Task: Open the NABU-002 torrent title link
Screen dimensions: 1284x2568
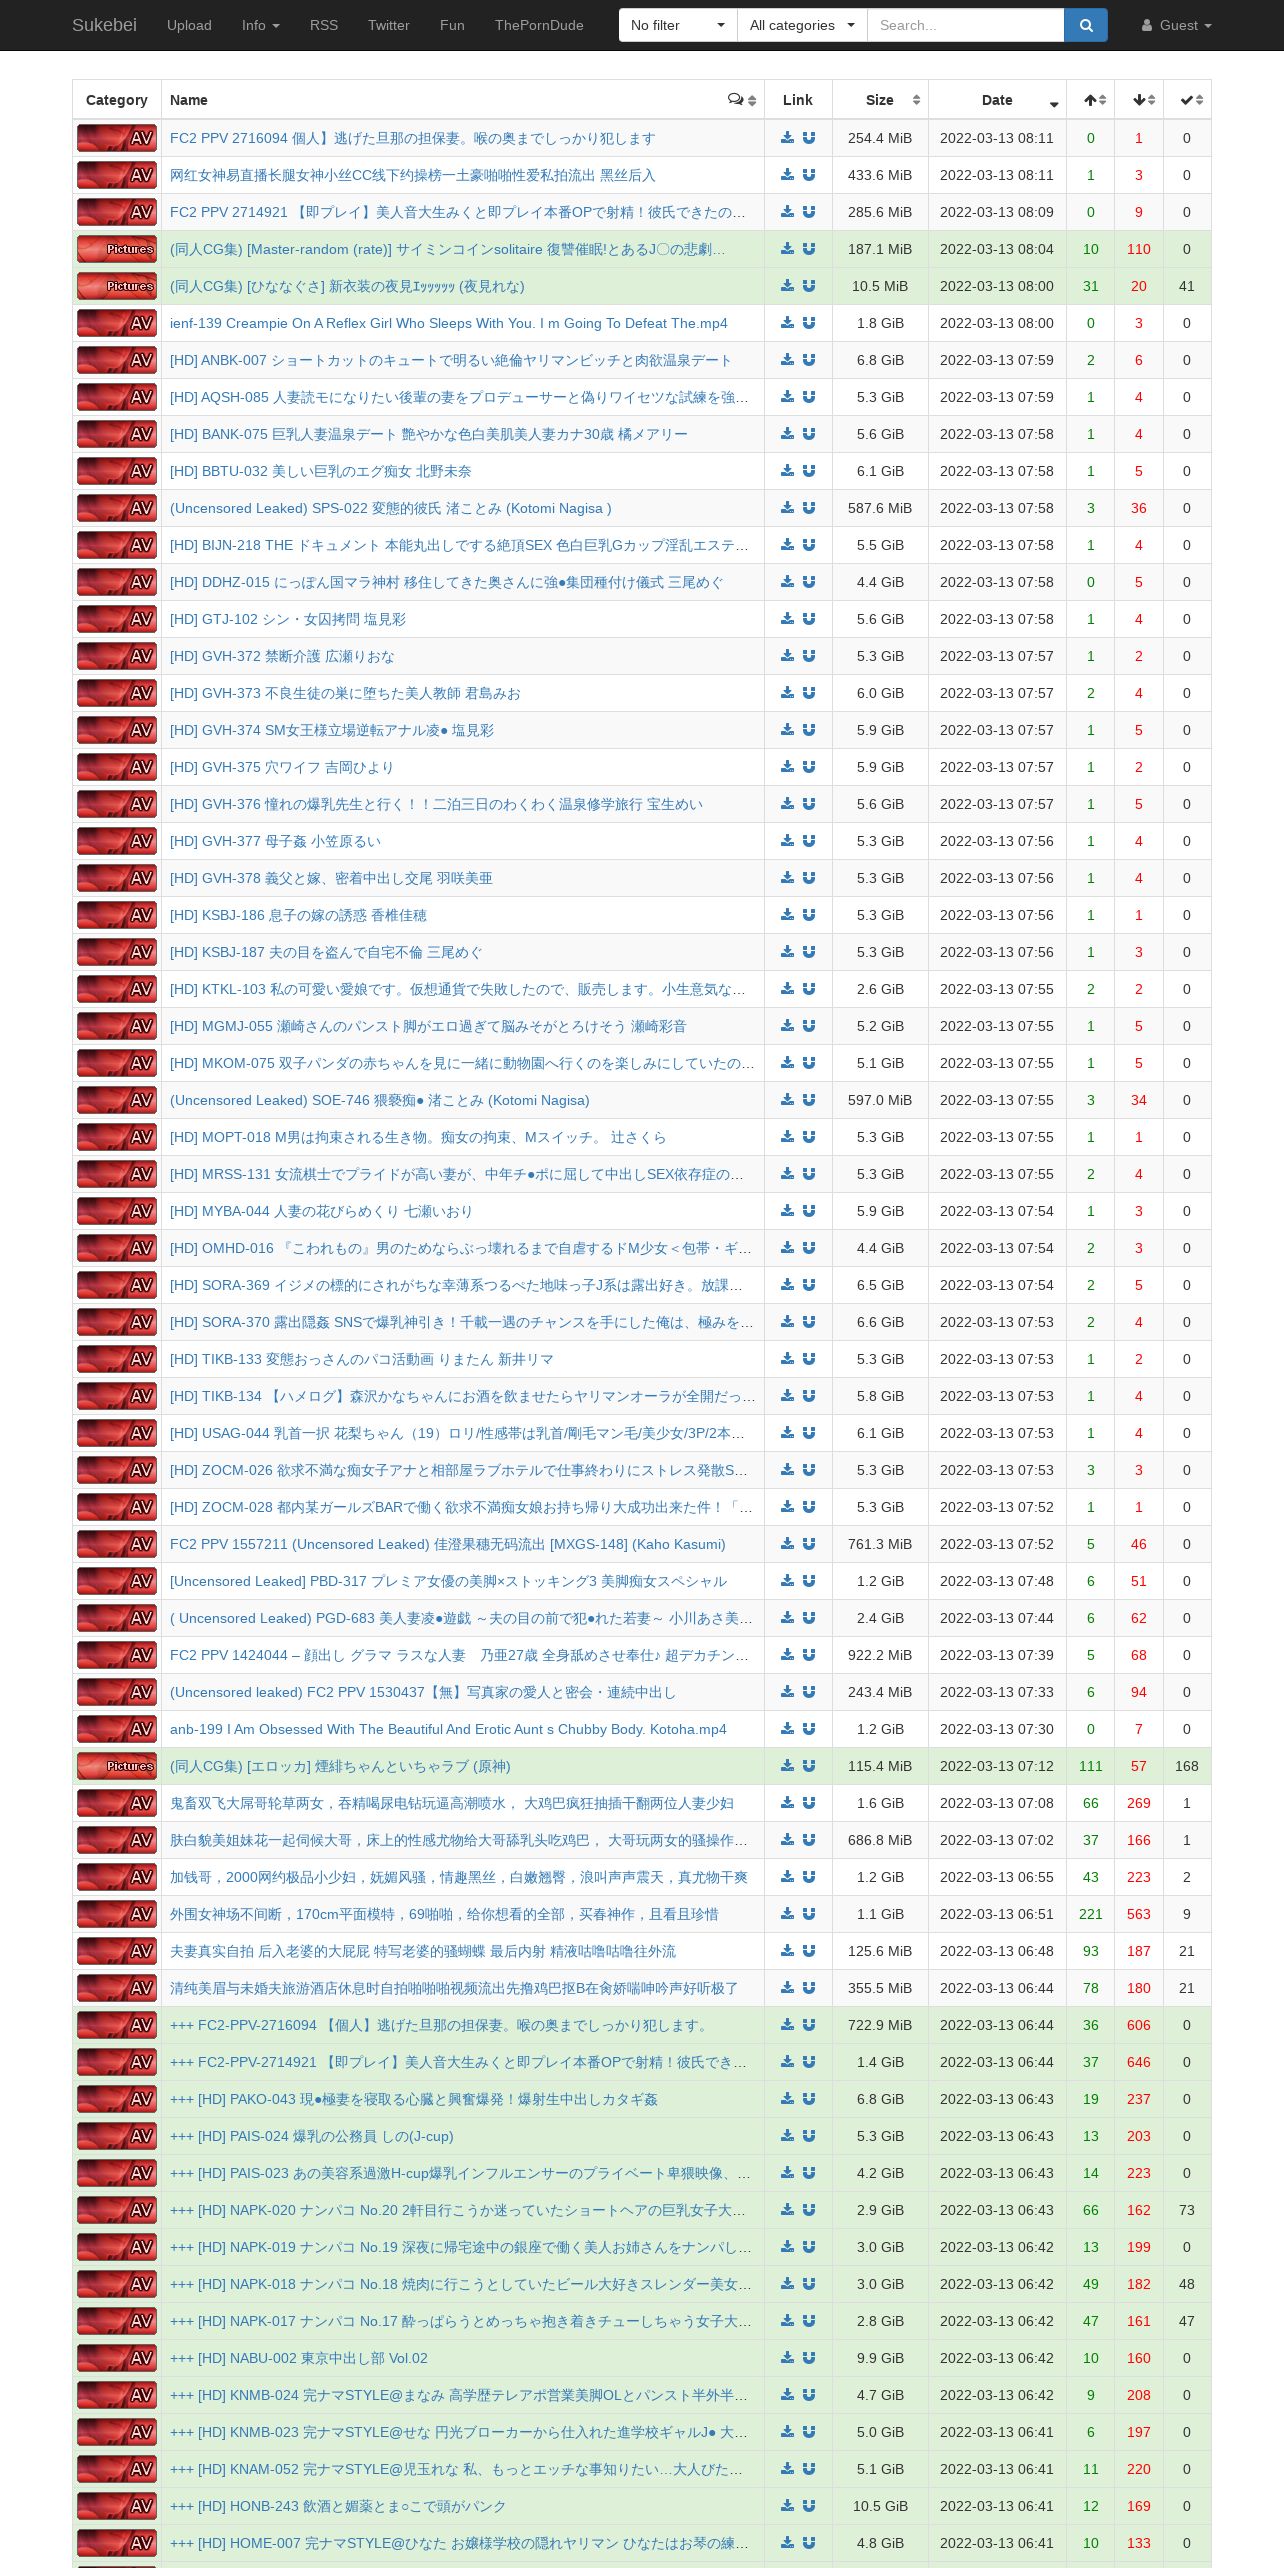Action: click(299, 2358)
